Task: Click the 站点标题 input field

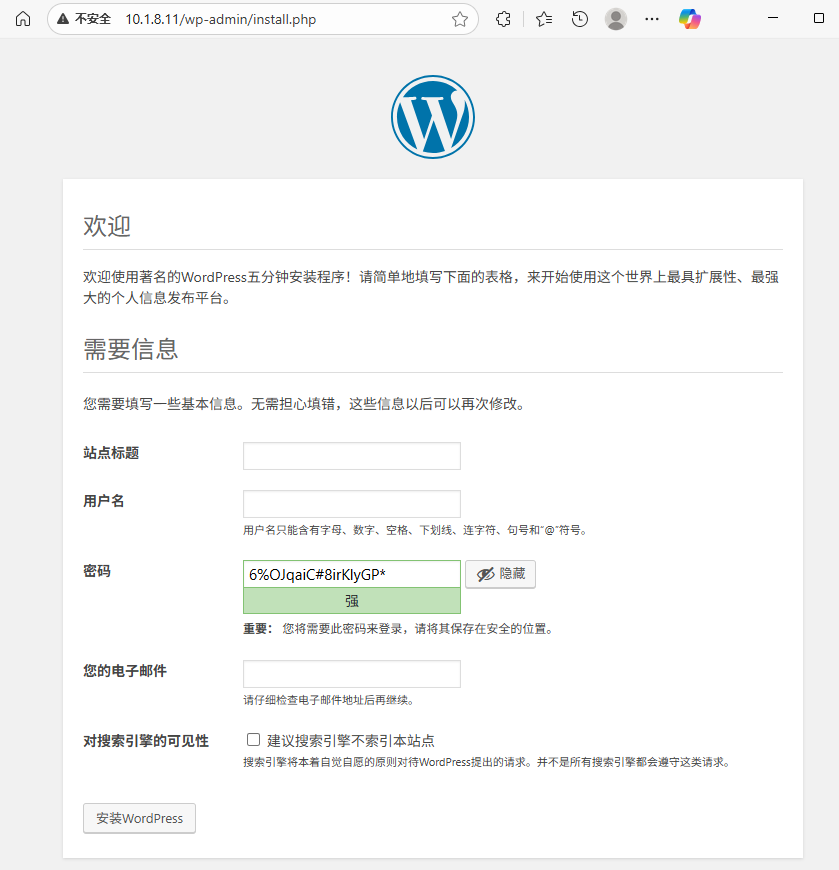Action: (x=352, y=456)
